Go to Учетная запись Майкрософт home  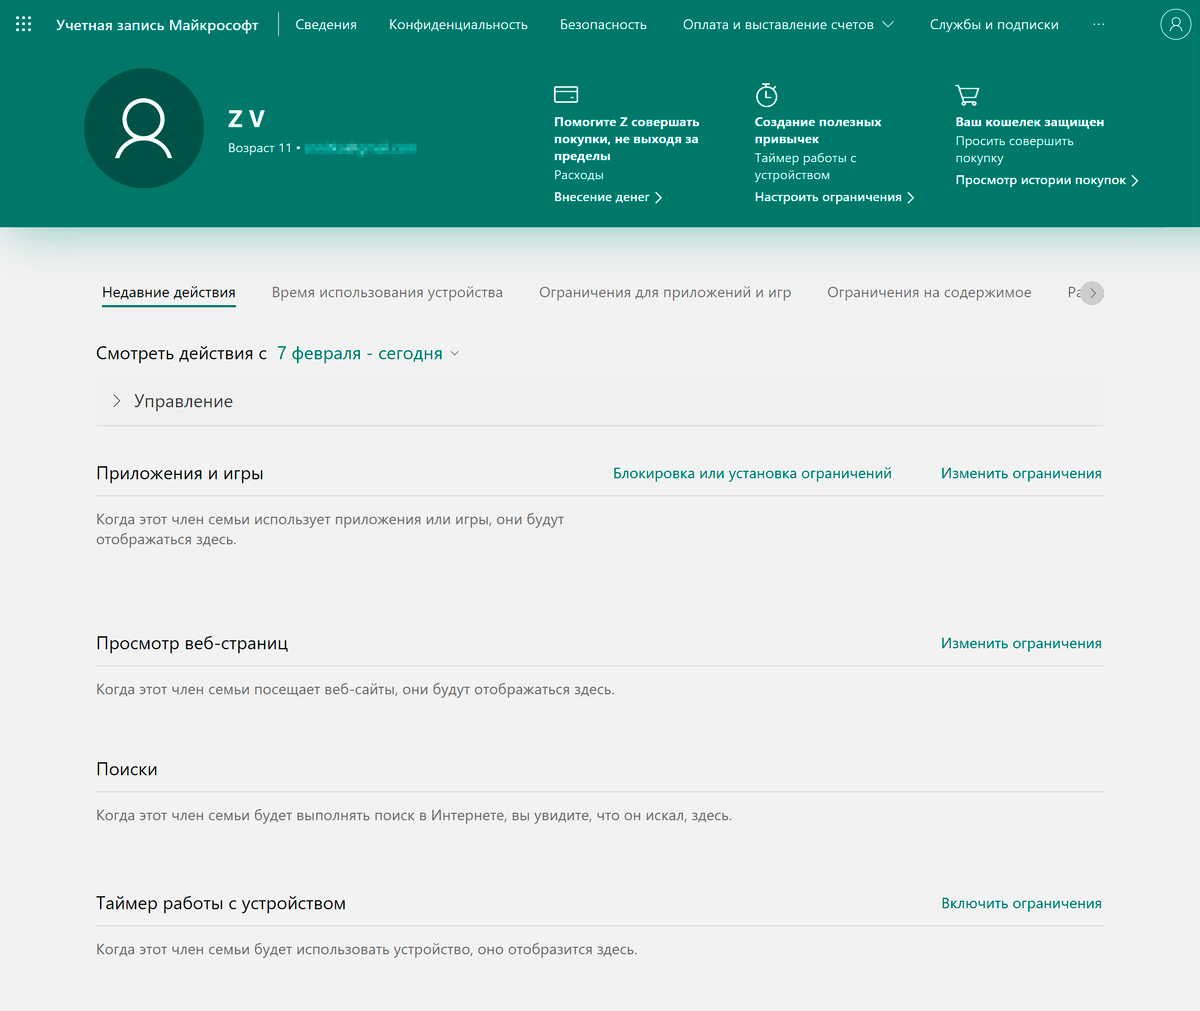click(157, 25)
